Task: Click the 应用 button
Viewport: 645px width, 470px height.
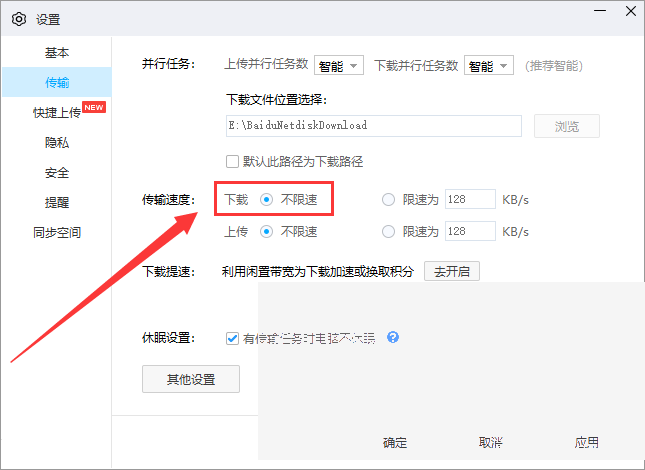Action: (586, 442)
